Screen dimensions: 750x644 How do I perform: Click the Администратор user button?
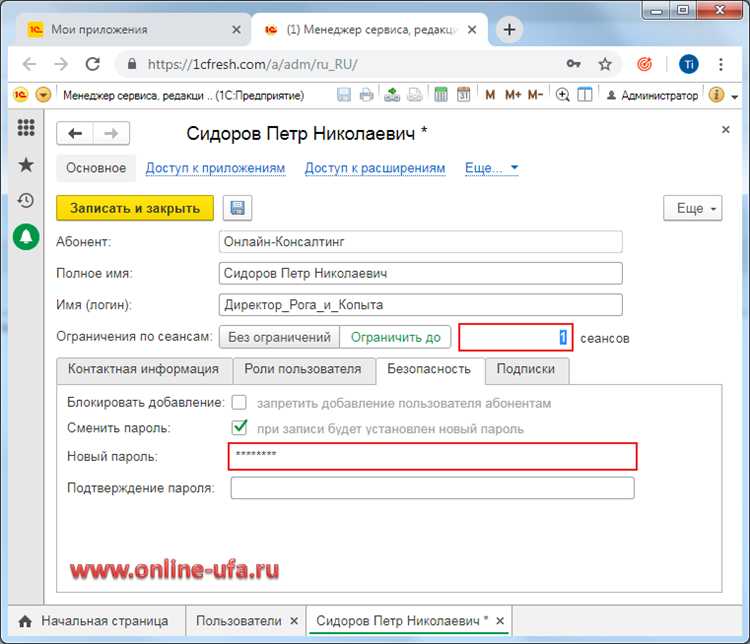click(652, 96)
